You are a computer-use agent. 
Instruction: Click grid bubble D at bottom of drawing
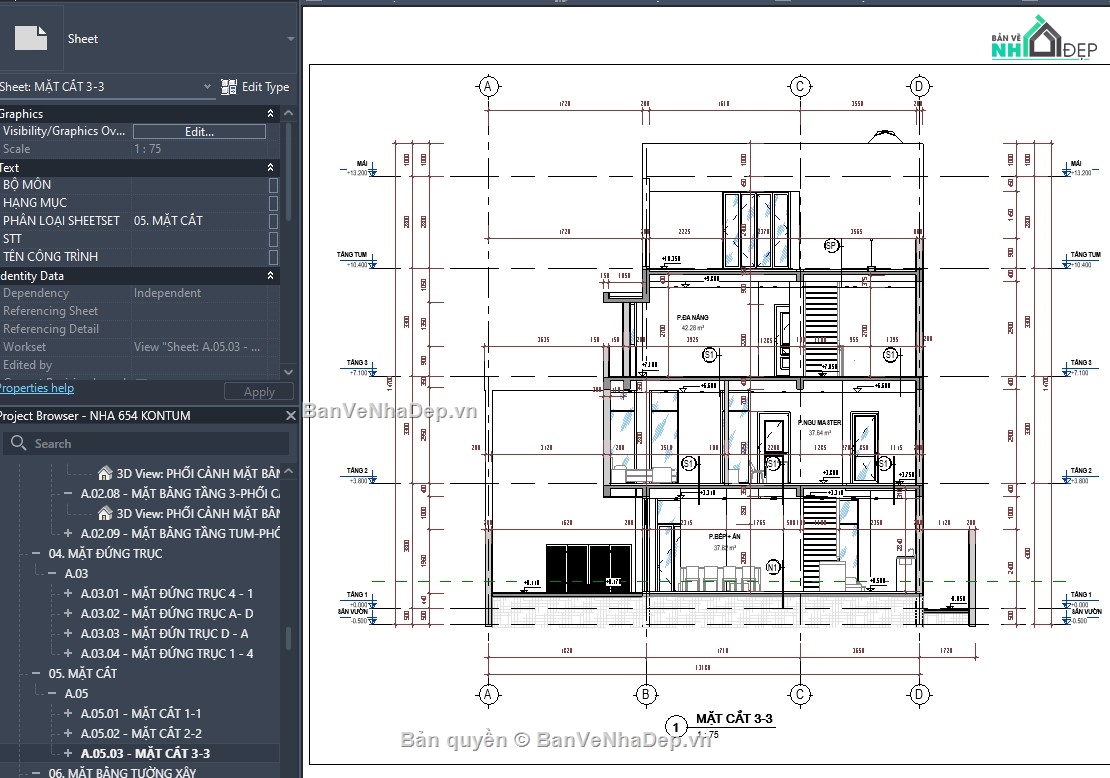[x=919, y=694]
